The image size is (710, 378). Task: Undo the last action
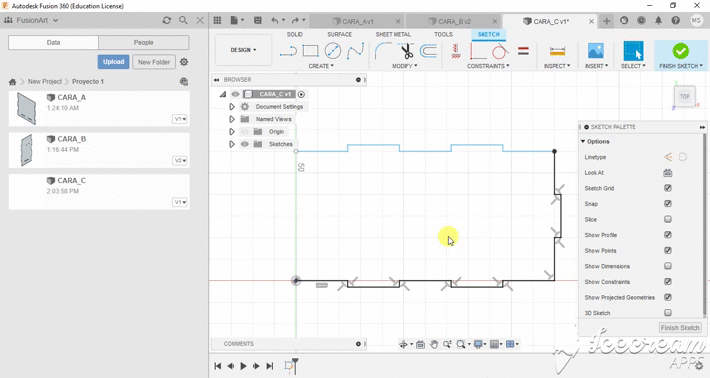coord(274,20)
